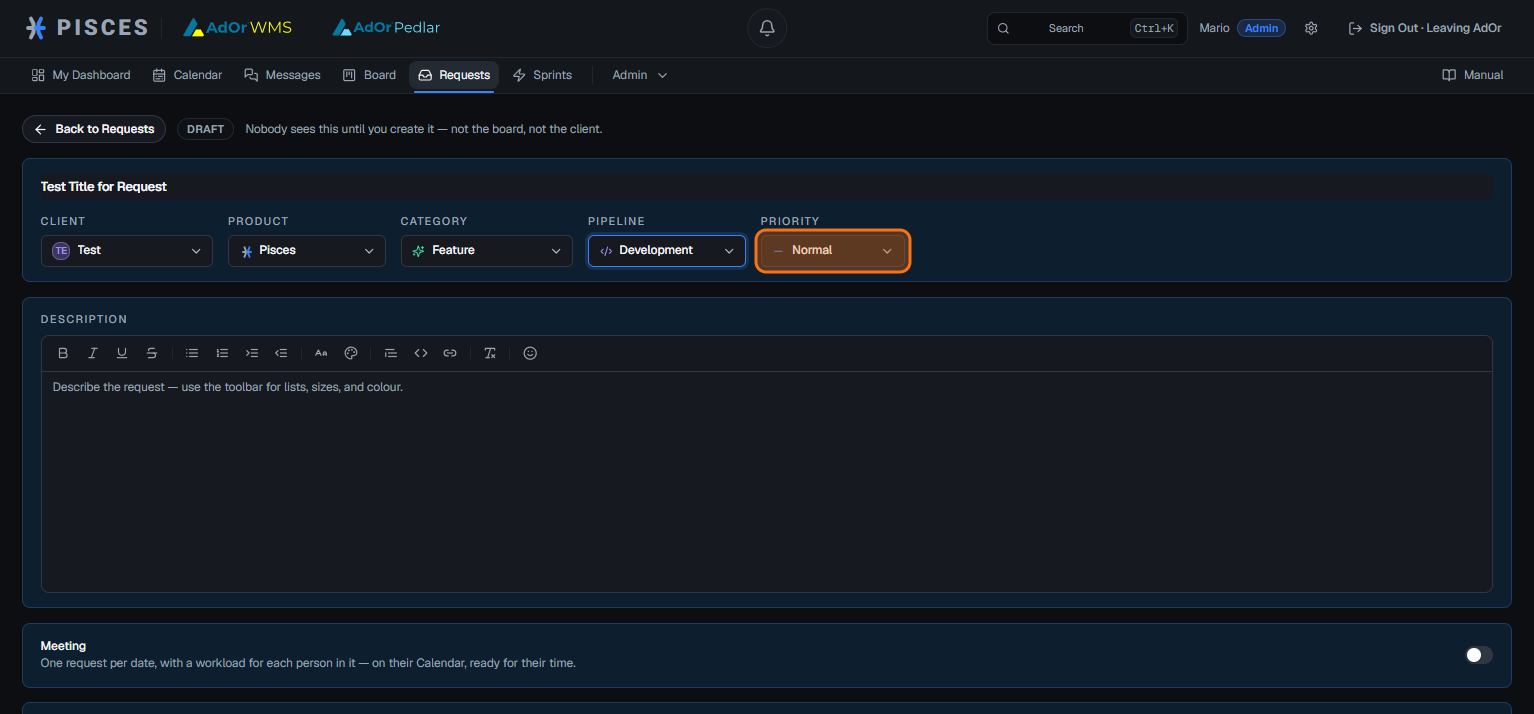Insert a code block in description

coord(421,353)
